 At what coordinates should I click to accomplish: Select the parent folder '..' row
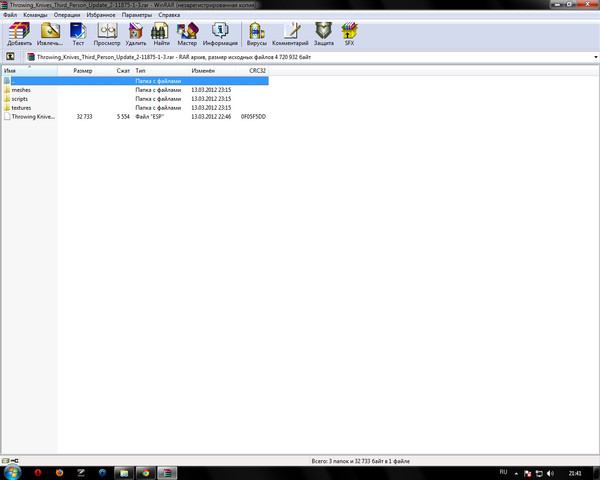(x=136, y=81)
